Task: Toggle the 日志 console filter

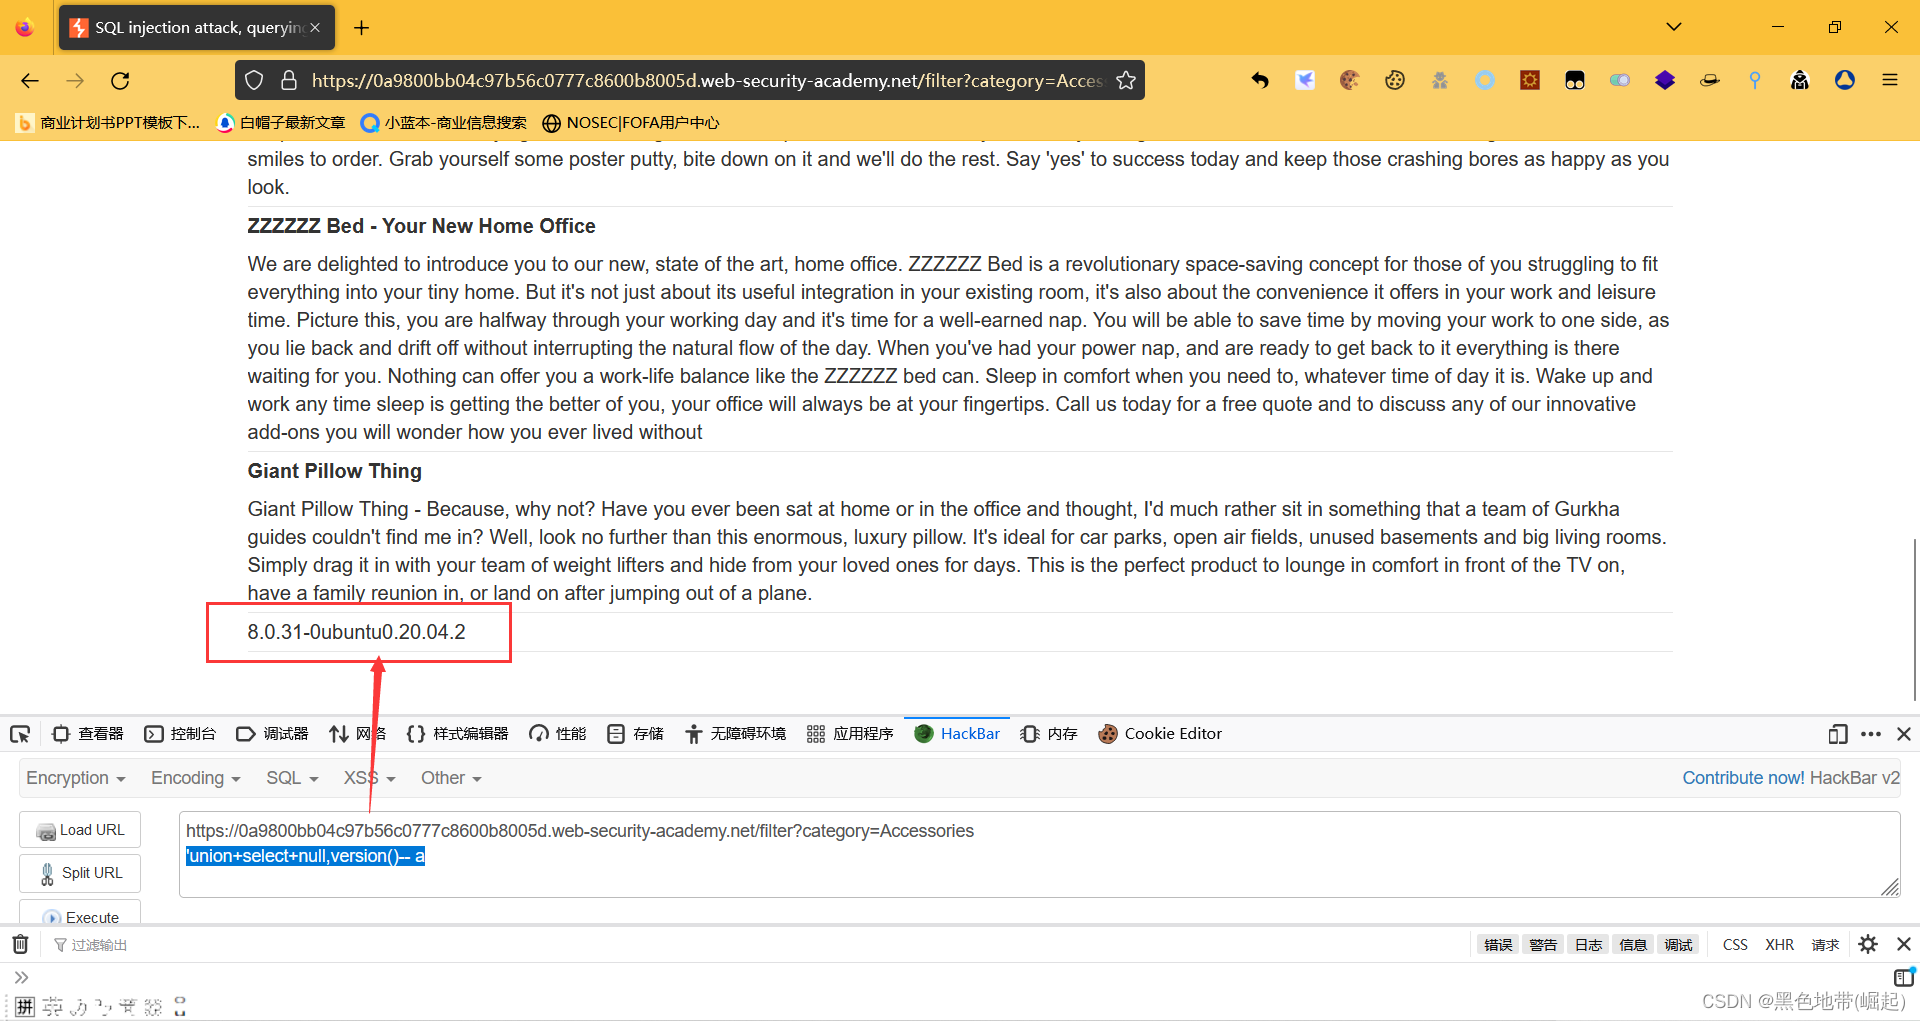Action: click(x=1588, y=945)
